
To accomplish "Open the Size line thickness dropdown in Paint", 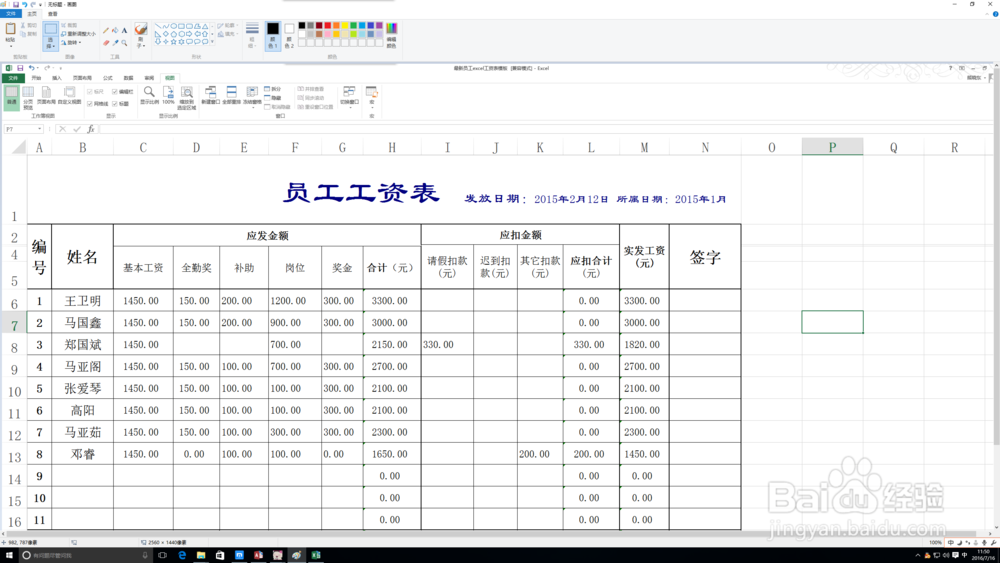I will click(x=252, y=35).
